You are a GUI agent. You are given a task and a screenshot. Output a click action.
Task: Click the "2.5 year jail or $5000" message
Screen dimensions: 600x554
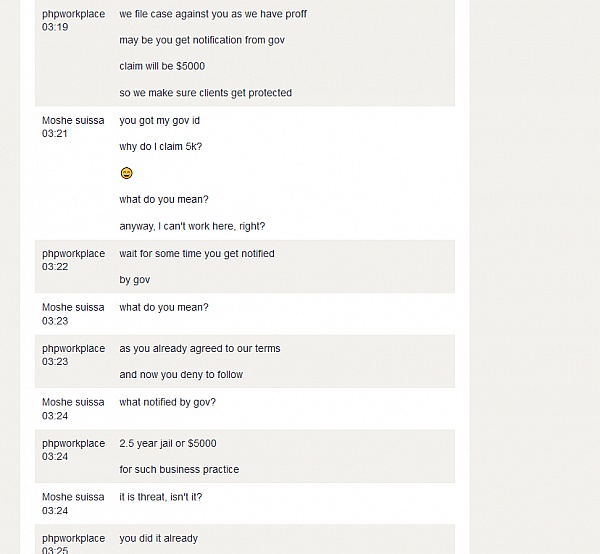(x=168, y=444)
